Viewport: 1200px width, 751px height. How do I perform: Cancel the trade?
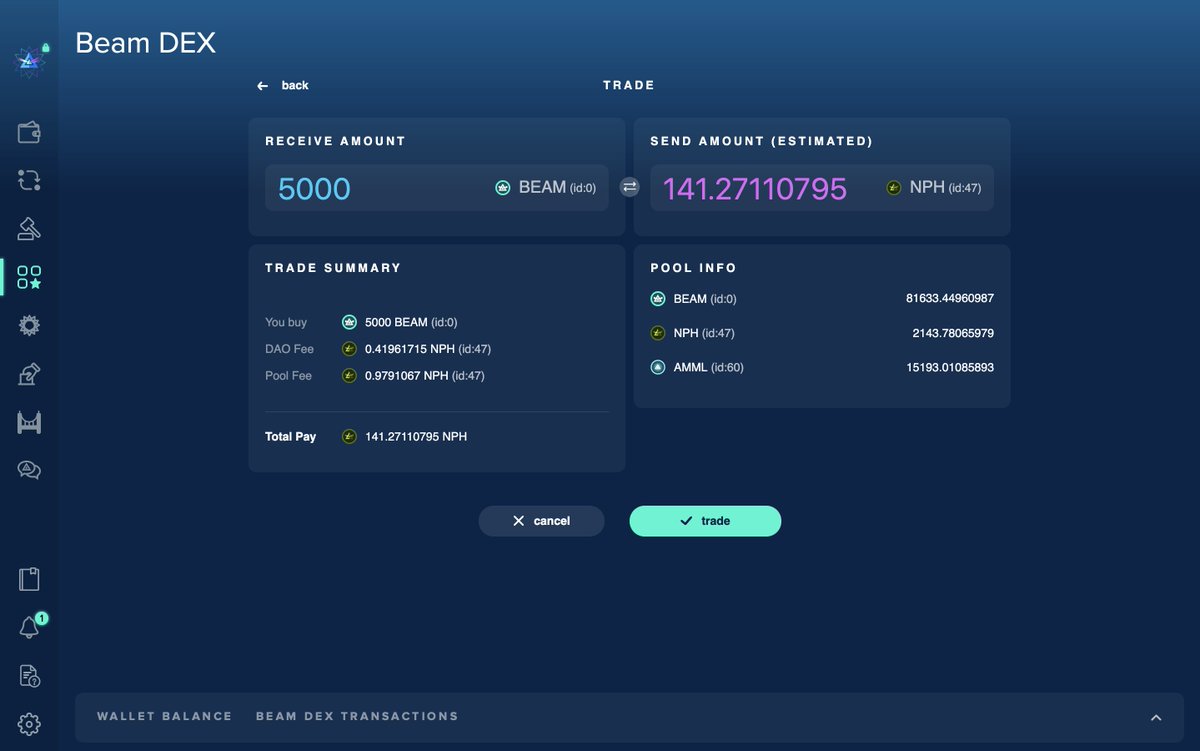point(541,521)
